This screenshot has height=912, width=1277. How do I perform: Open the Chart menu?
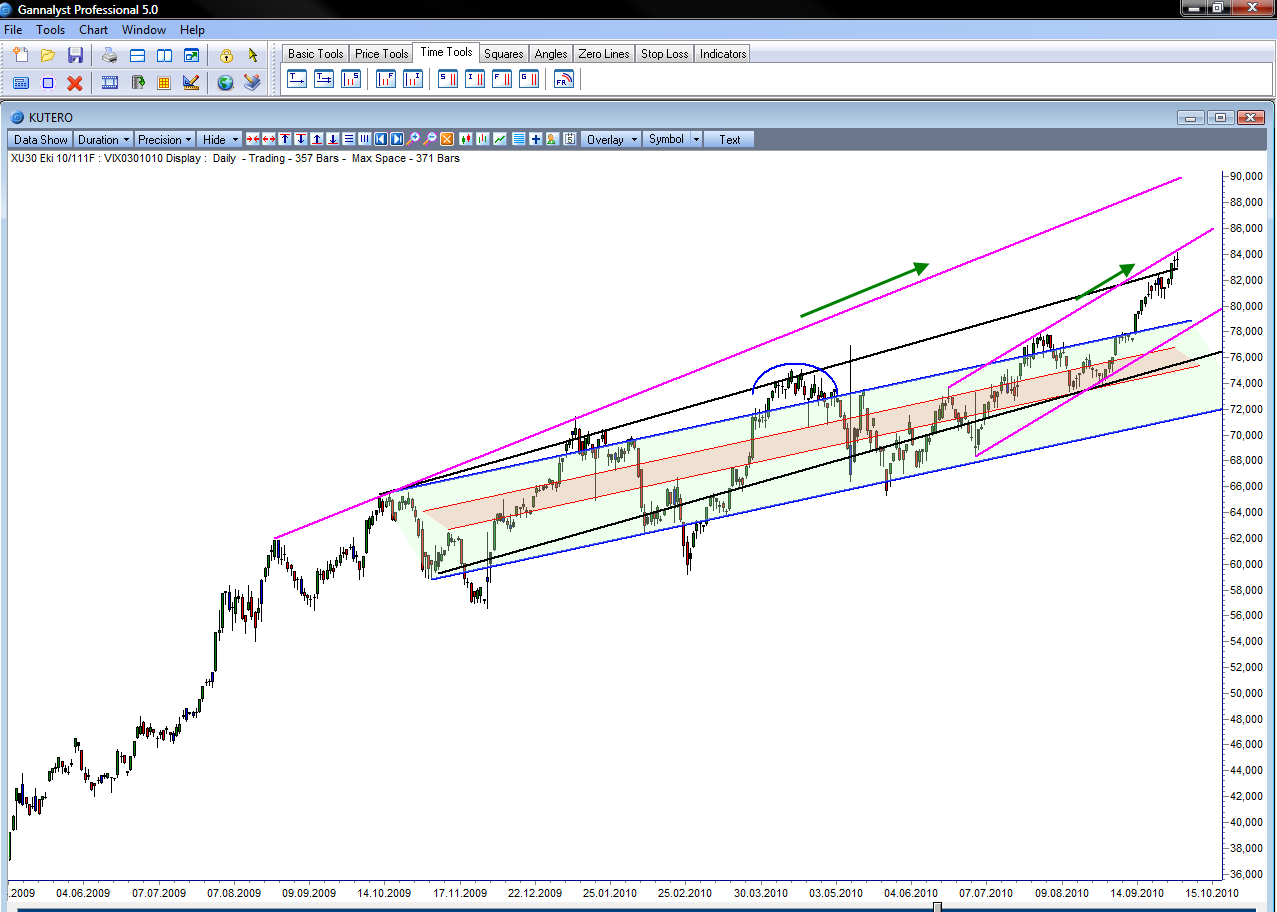(x=93, y=30)
